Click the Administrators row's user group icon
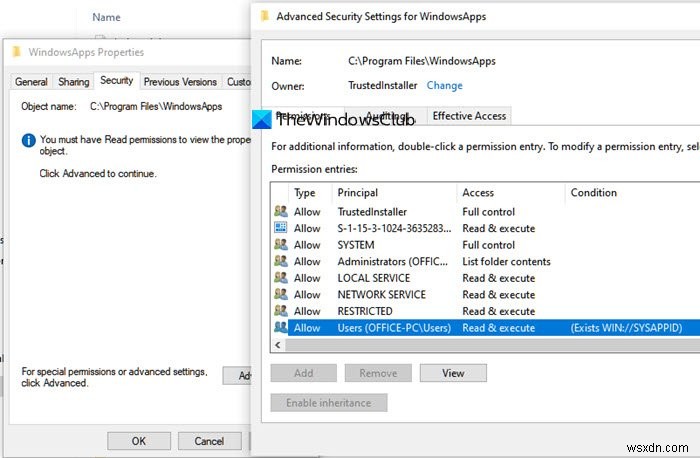 point(281,261)
